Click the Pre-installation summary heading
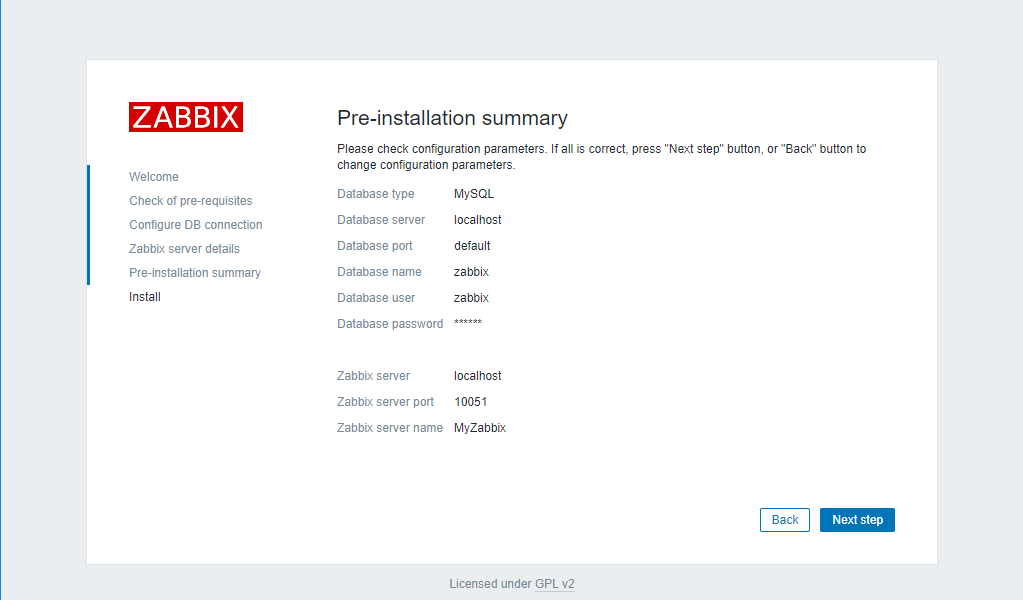The width and height of the screenshot is (1023, 600). (452, 118)
